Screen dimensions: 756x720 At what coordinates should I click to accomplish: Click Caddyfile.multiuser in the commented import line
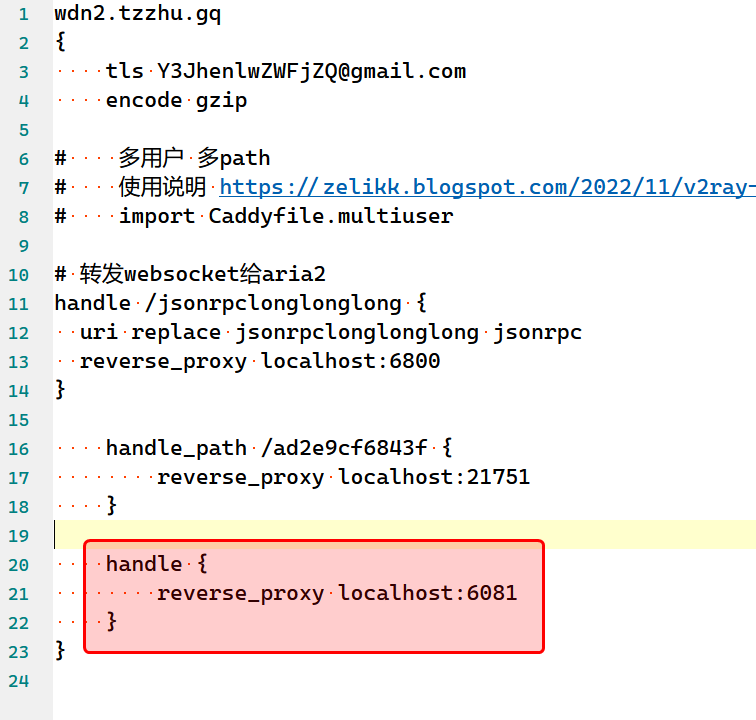(x=330, y=216)
